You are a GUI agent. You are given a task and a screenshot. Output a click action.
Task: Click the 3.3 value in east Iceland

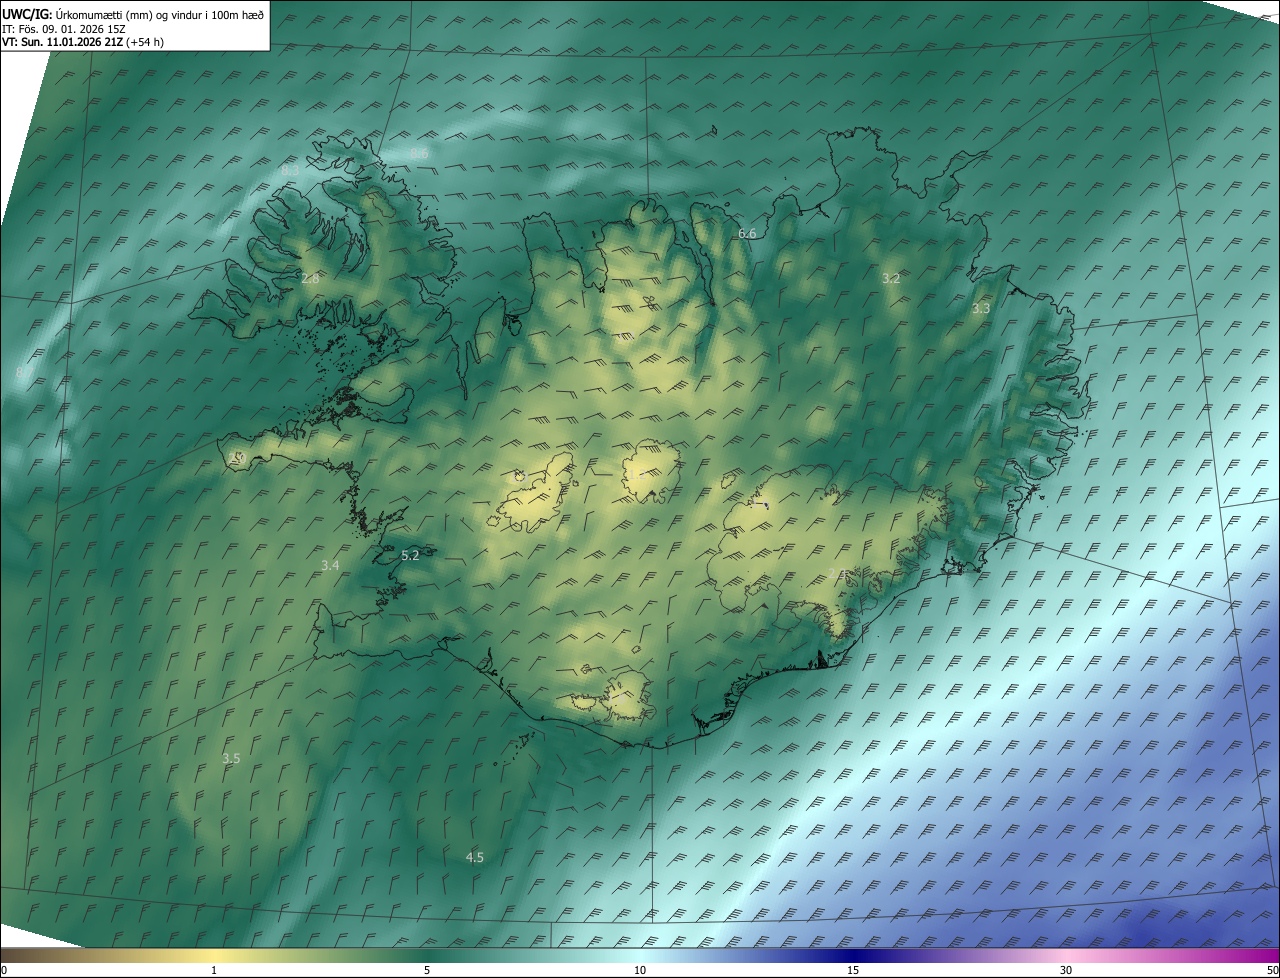tap(981, 308)
